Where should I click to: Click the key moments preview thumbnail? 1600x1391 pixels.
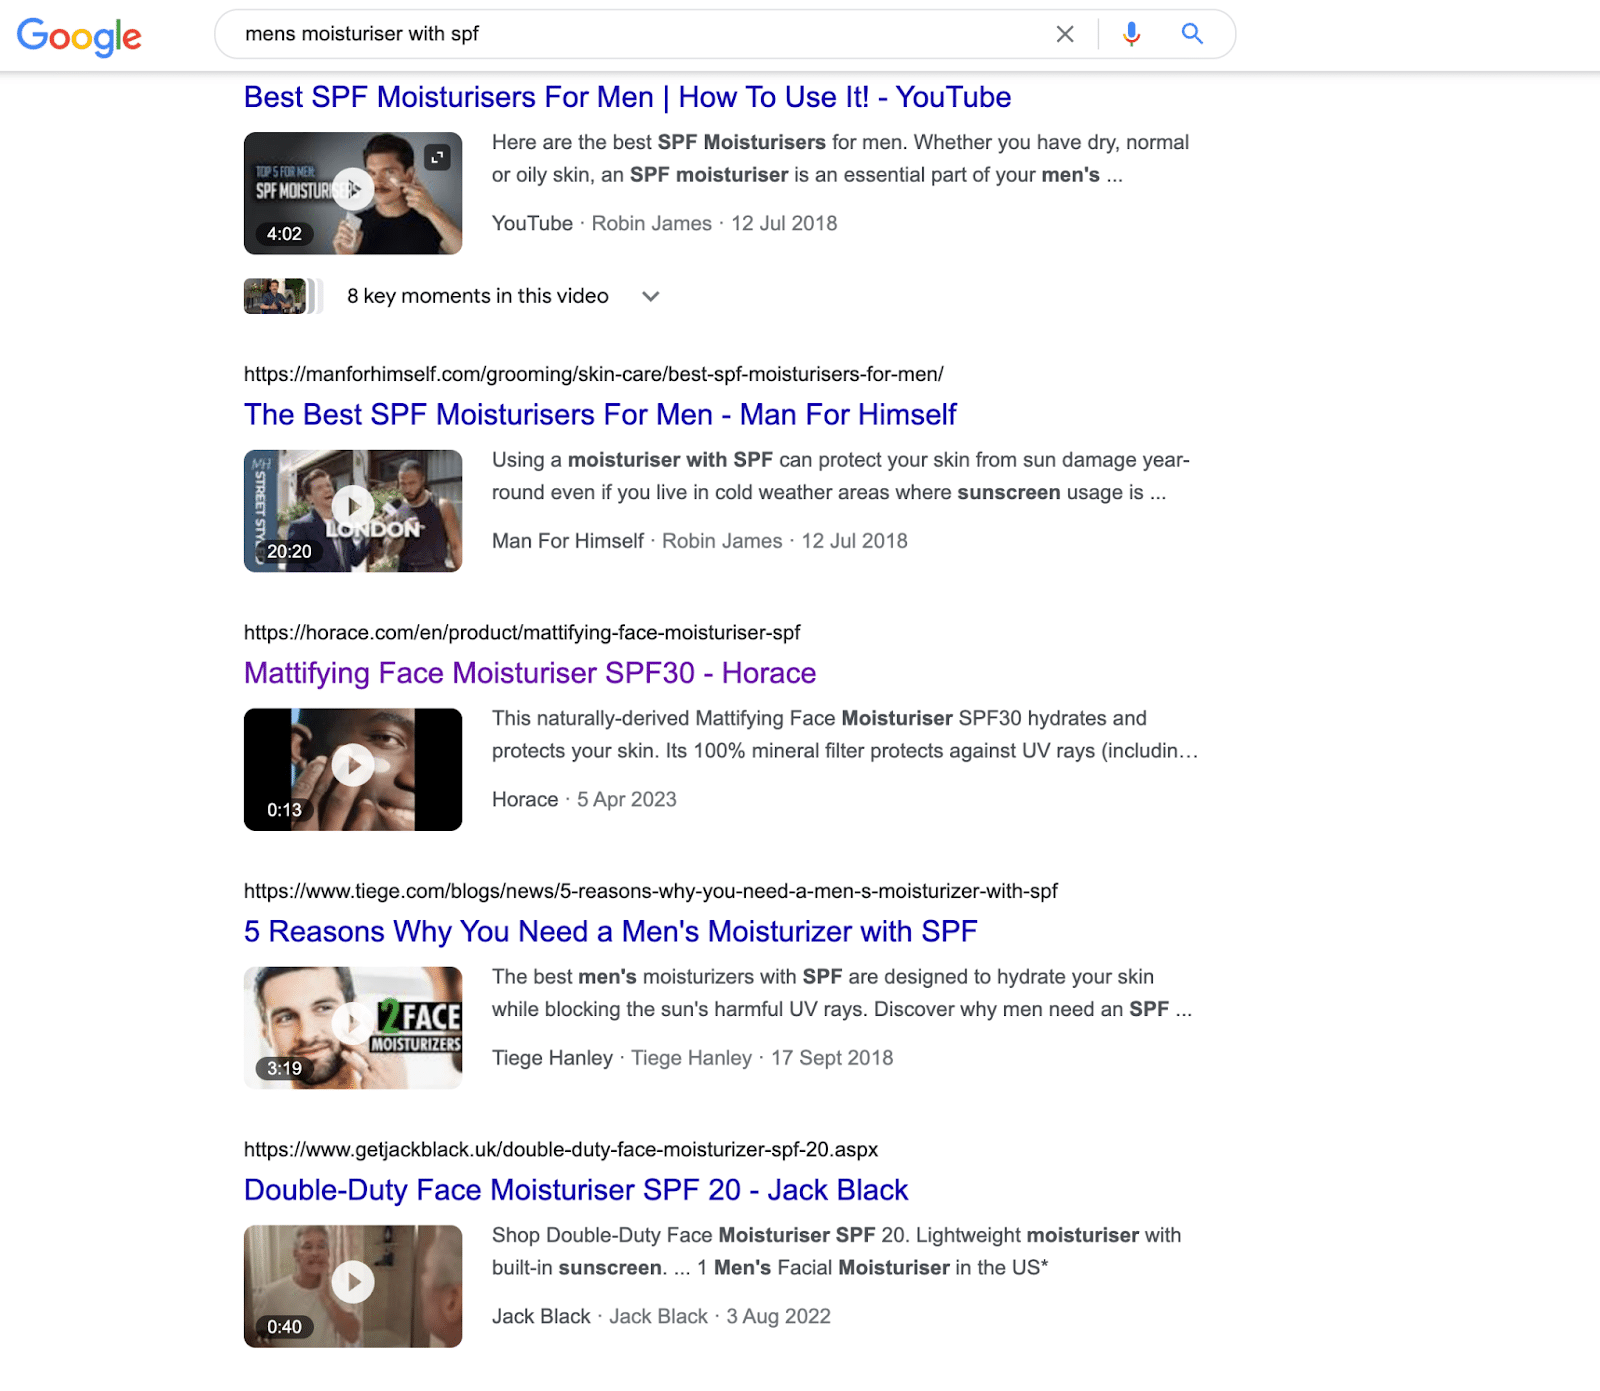276,296
